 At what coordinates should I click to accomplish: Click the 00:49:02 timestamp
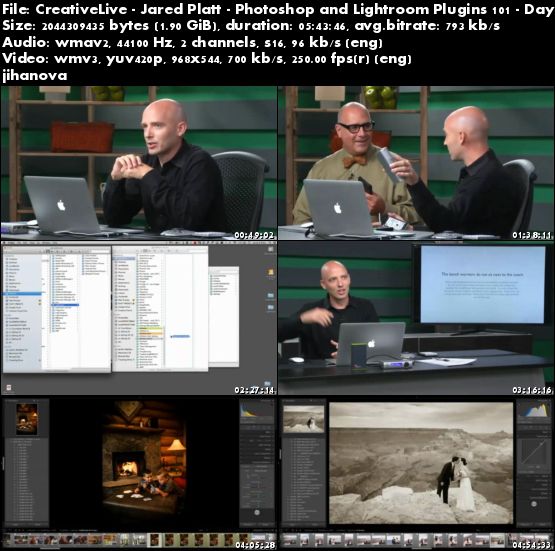tap(254, 235)
